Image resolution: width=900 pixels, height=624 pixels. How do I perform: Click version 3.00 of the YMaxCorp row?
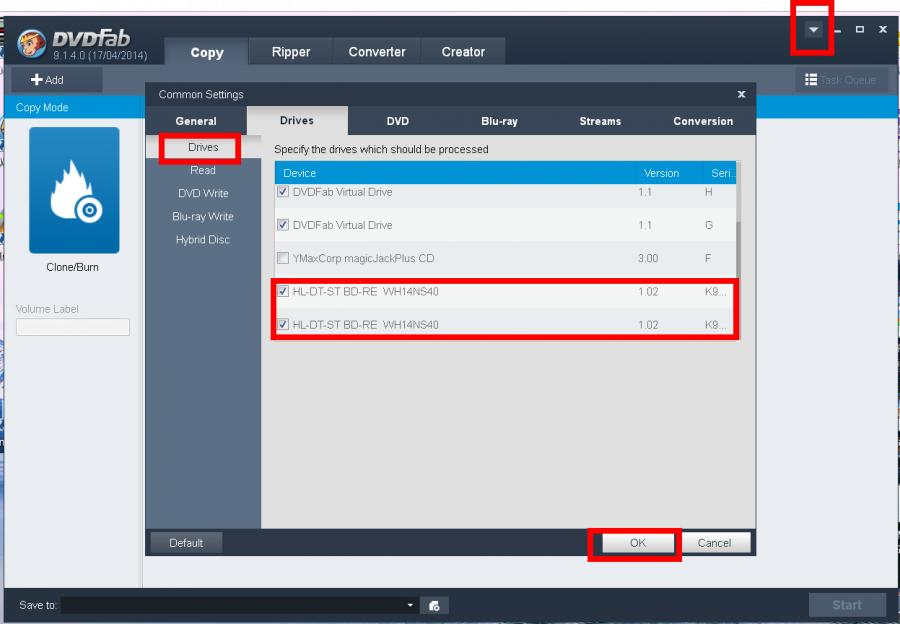tap(647, 258)
